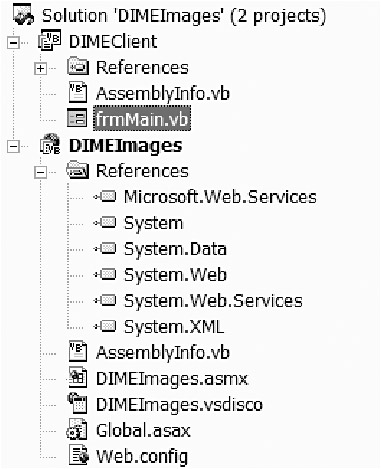This screenshot has width=381, height=469.
Task: Select the DIMEImages.asmx file icon
Action: [77, 378]
